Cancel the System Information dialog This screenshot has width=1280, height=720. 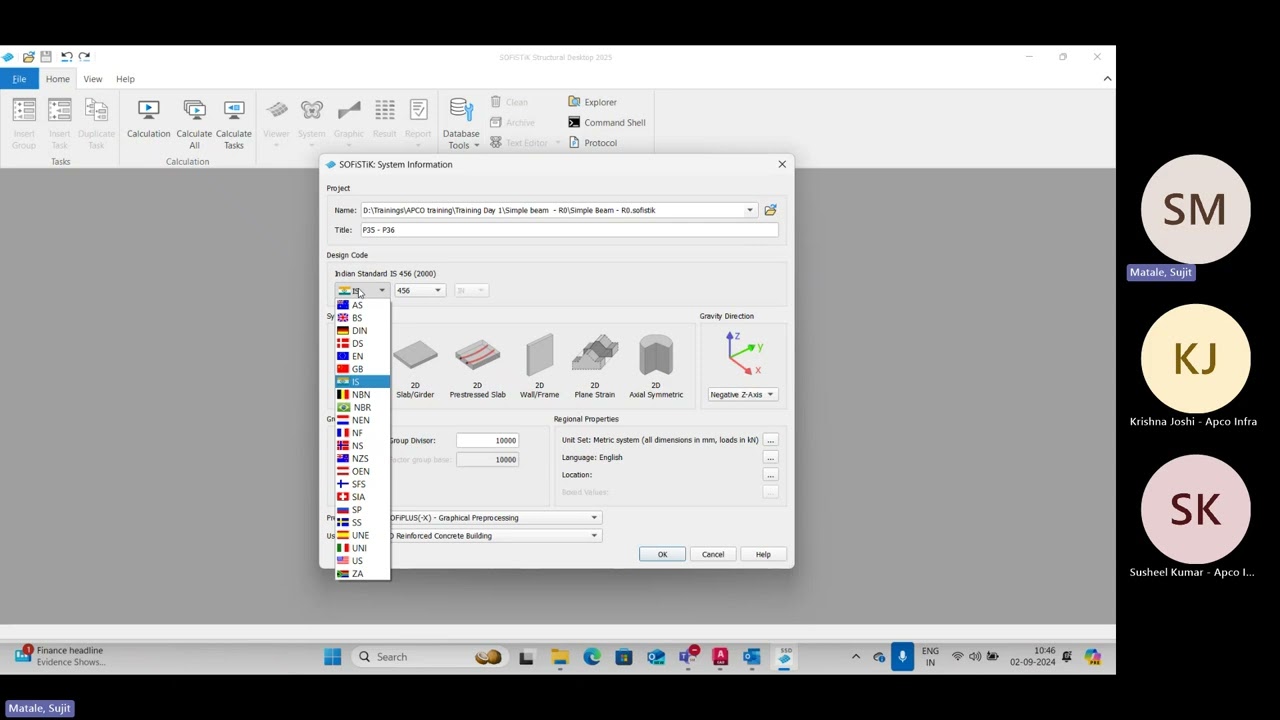[x=713, y=554]
